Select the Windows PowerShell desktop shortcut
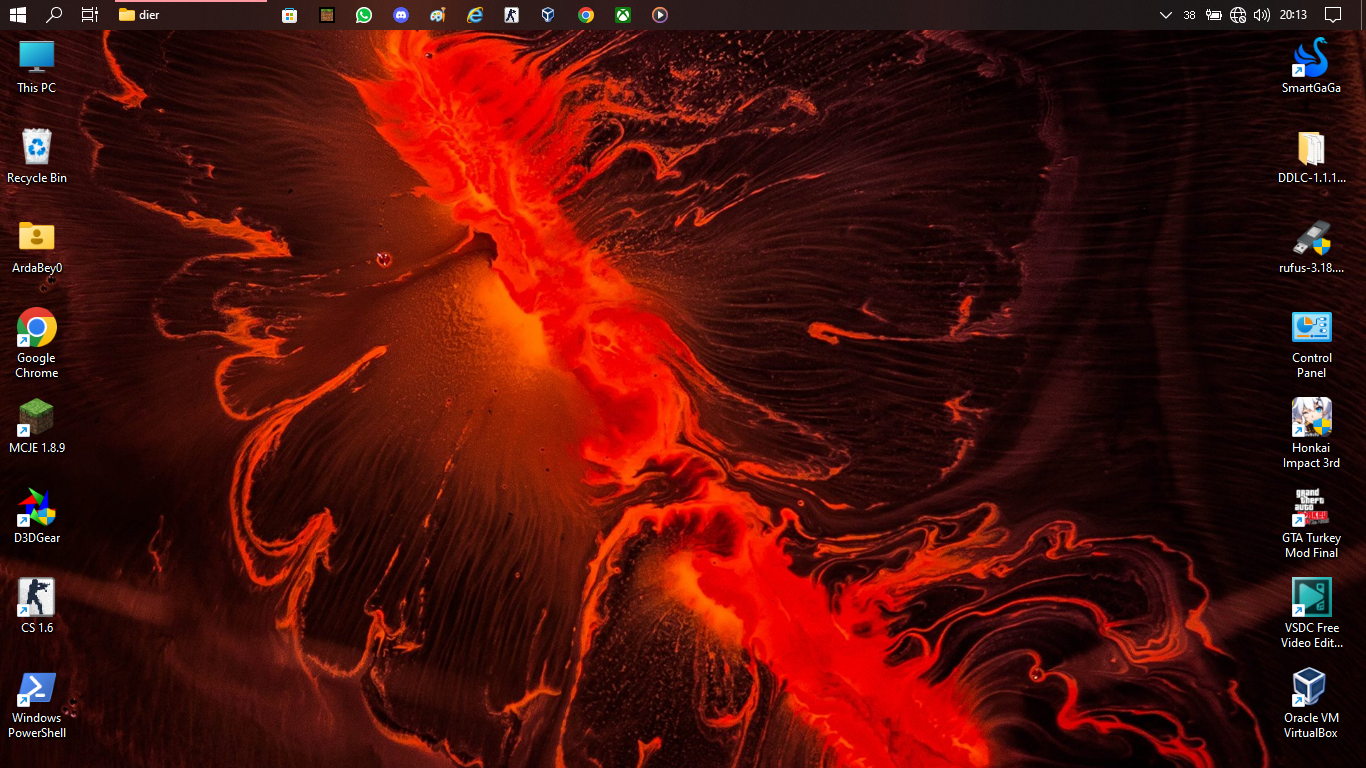This screenshot has width=1366, height=768. [37, 704]
